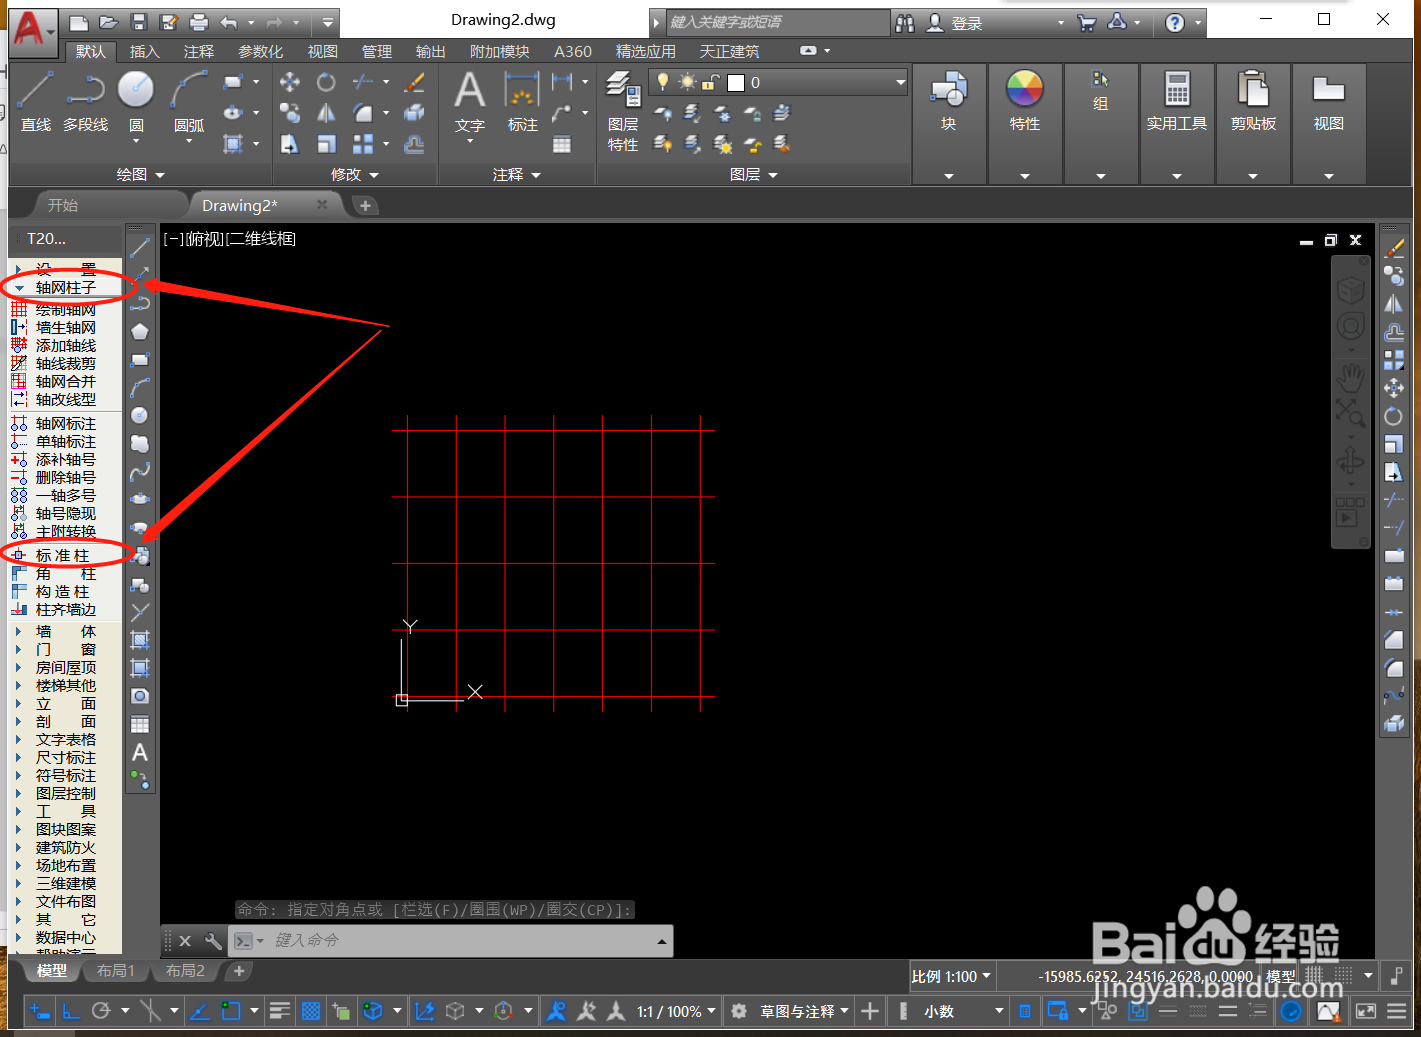
Task: Toggle clean screen in the status bar
Action: point(1366,1011)
